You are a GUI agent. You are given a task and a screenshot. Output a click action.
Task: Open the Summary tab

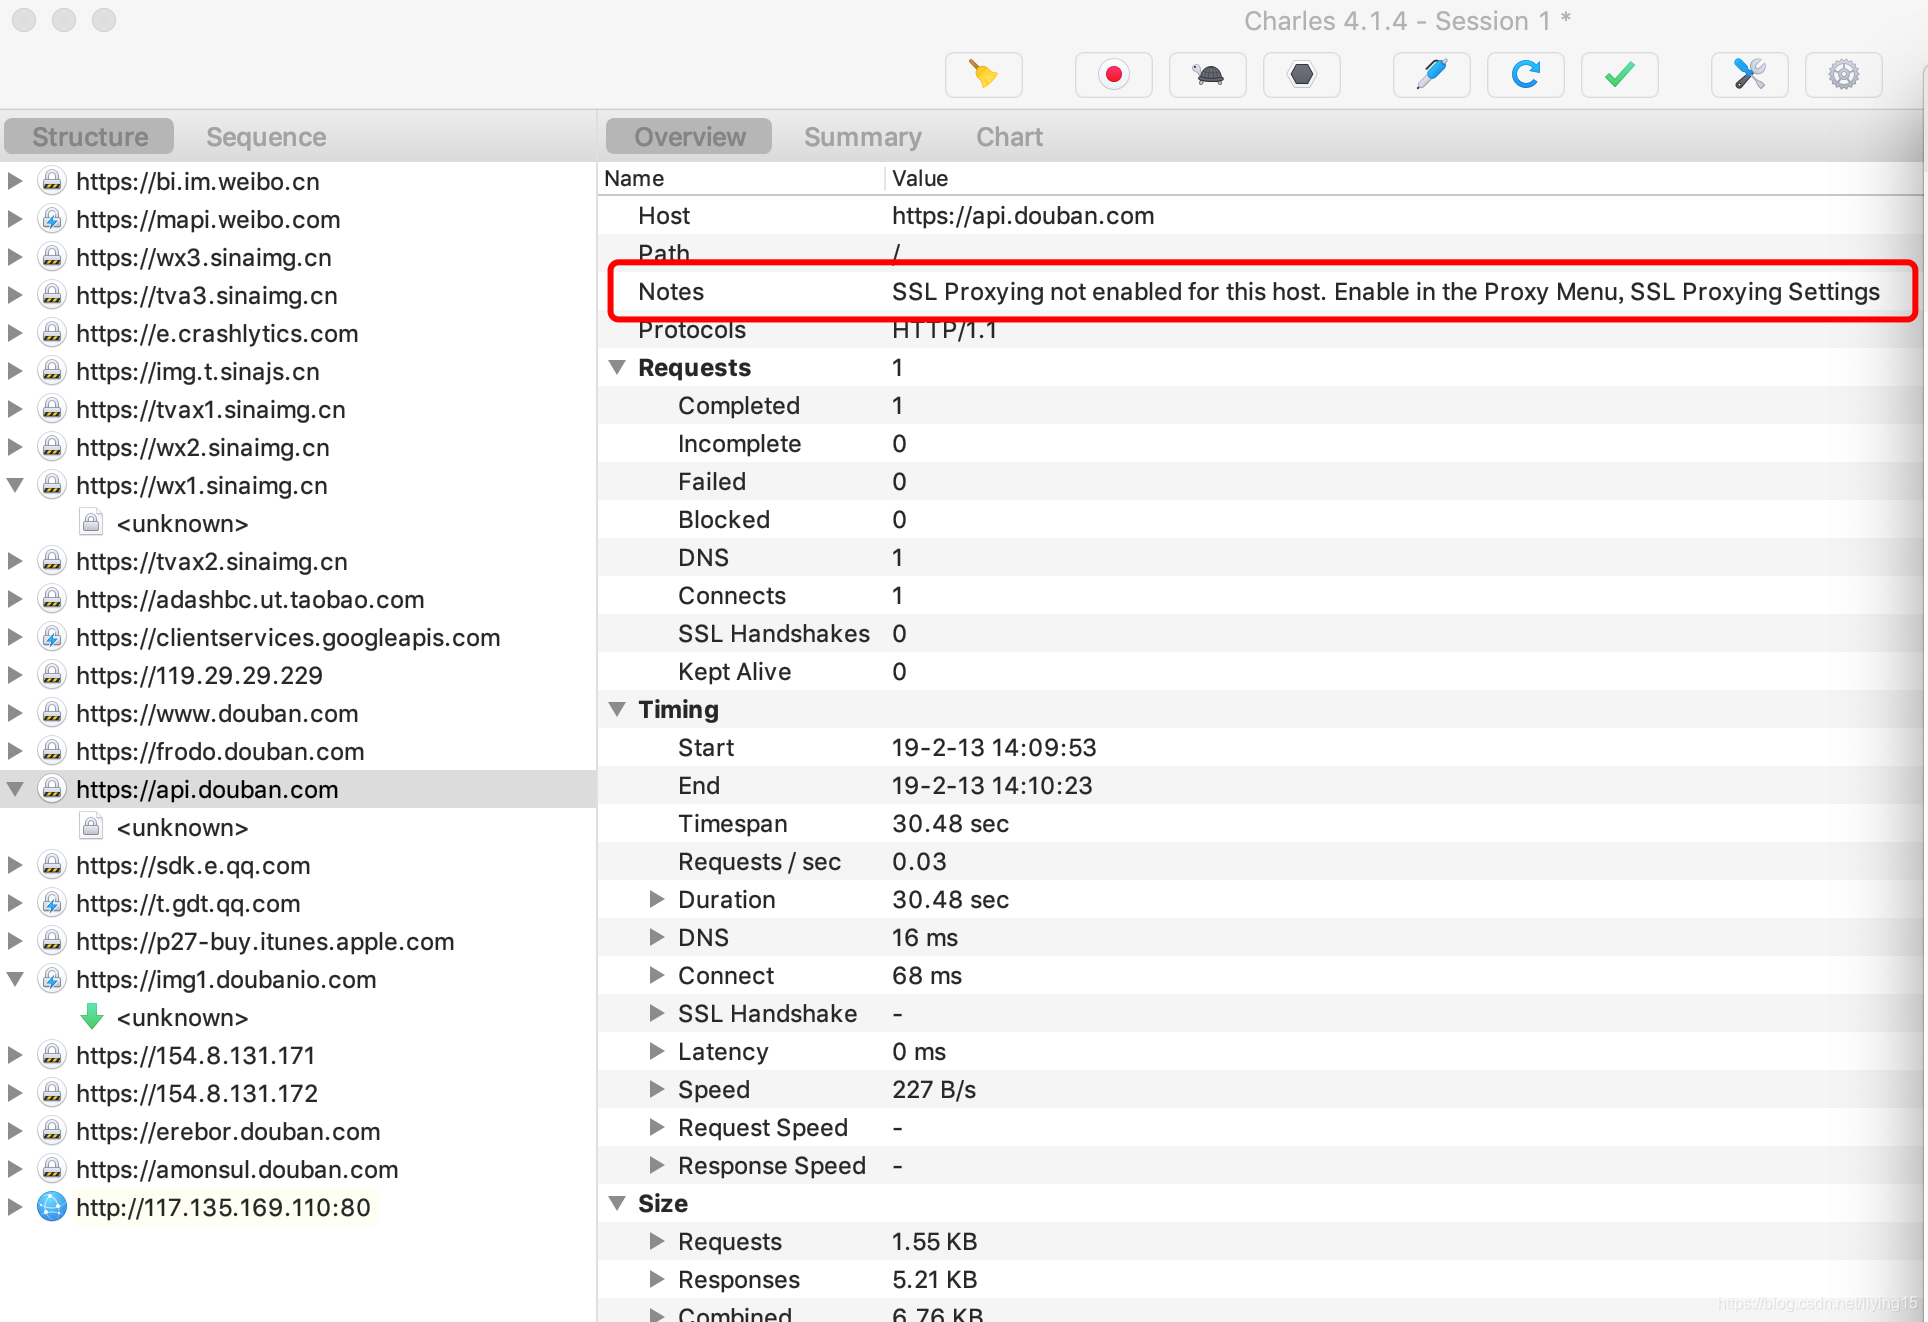(x=863, y=137)
